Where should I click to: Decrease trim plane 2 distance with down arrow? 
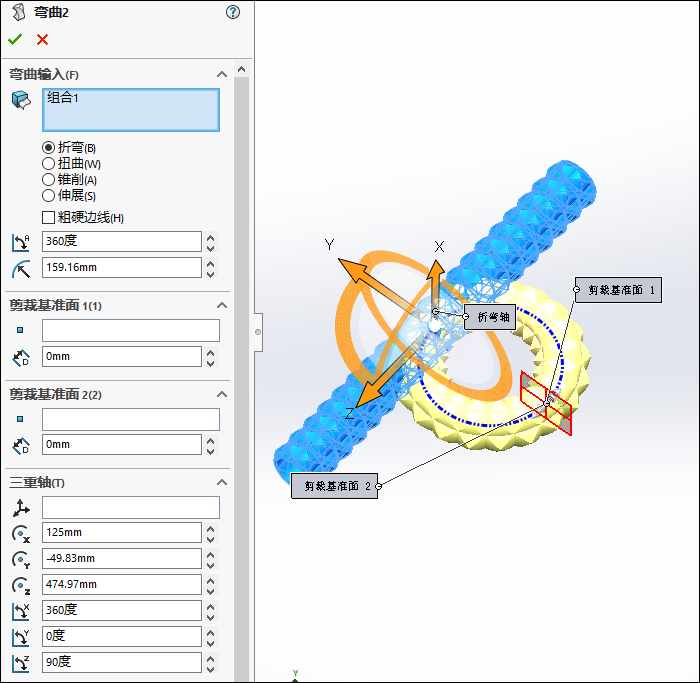211,450
